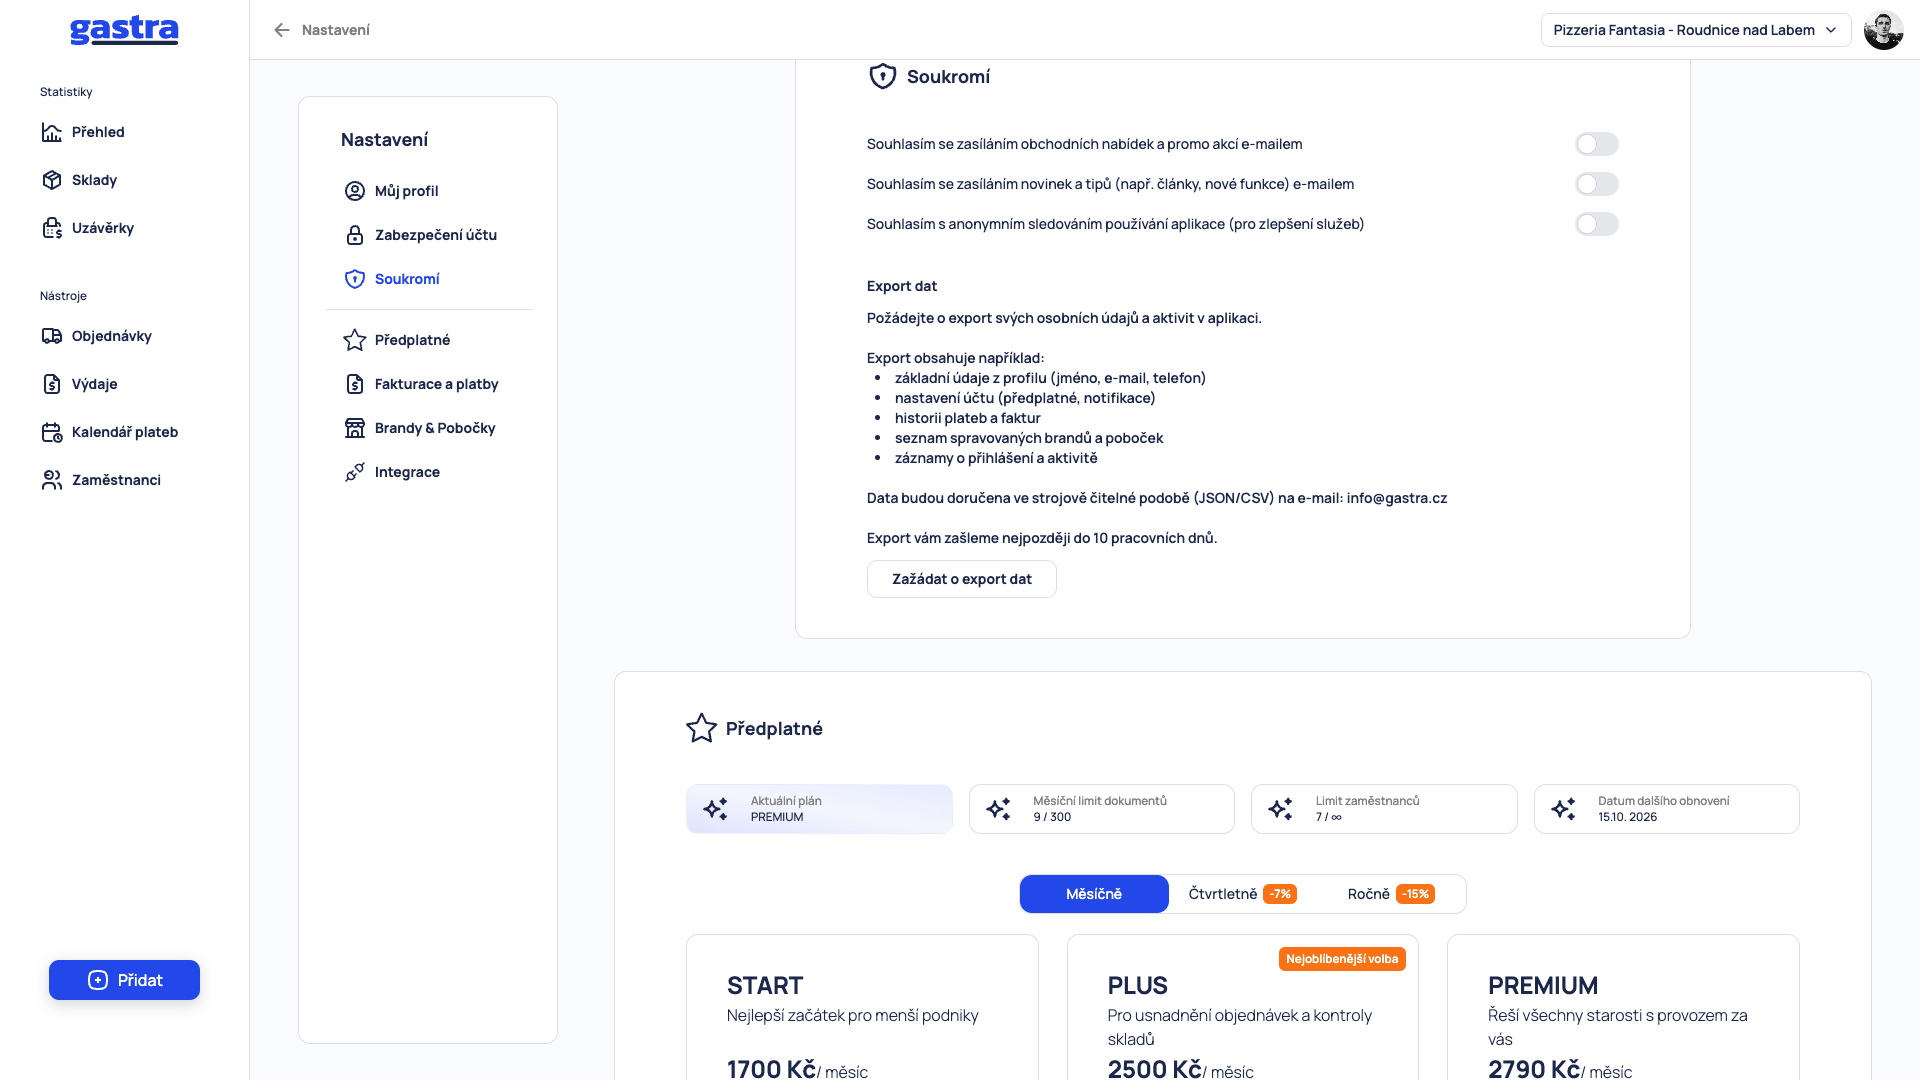1920x1080 pixels.
Task: Toggle anonymous usage tracking consent
Action: pyautogui.click(x=1596, y=224)
